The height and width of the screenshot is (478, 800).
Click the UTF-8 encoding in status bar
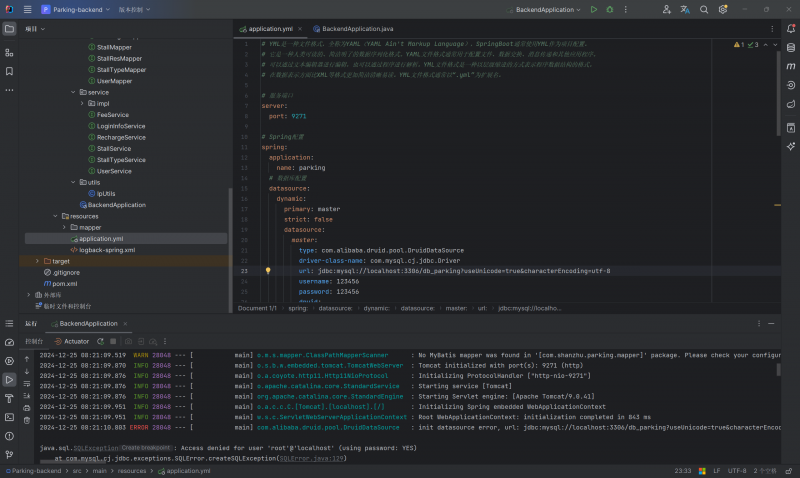point(736,470)
